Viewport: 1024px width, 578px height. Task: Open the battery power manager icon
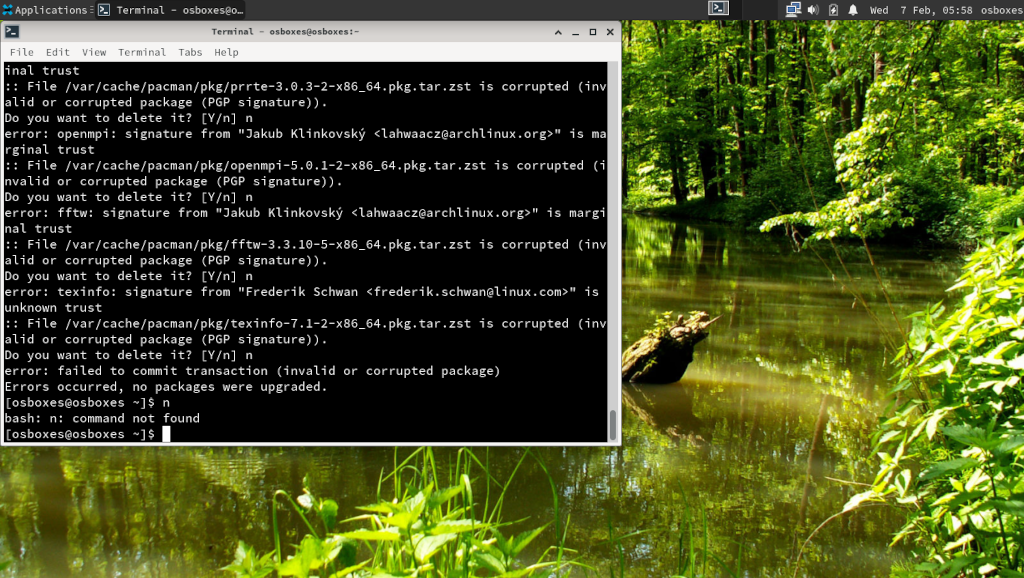pyautogui.click(x=833, y=10)
